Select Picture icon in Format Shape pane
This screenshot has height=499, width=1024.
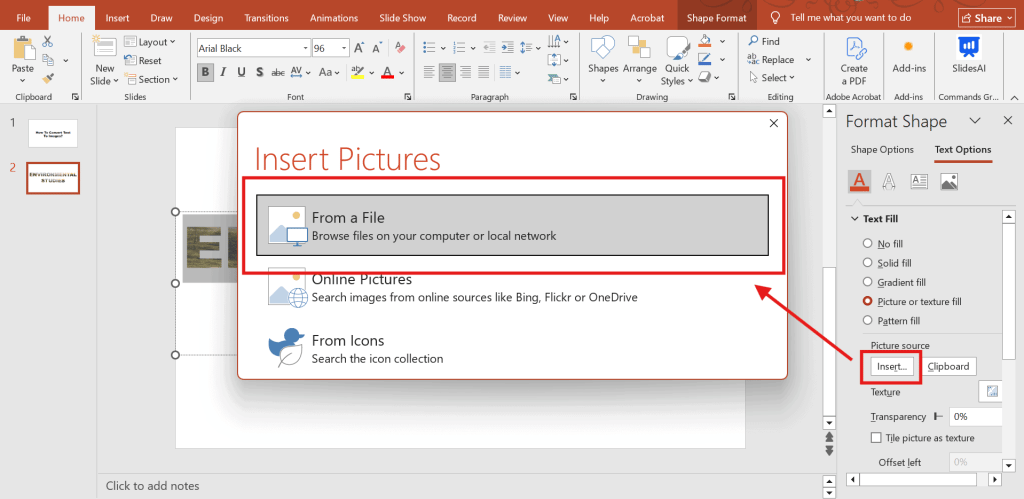[x=949, y=181]
